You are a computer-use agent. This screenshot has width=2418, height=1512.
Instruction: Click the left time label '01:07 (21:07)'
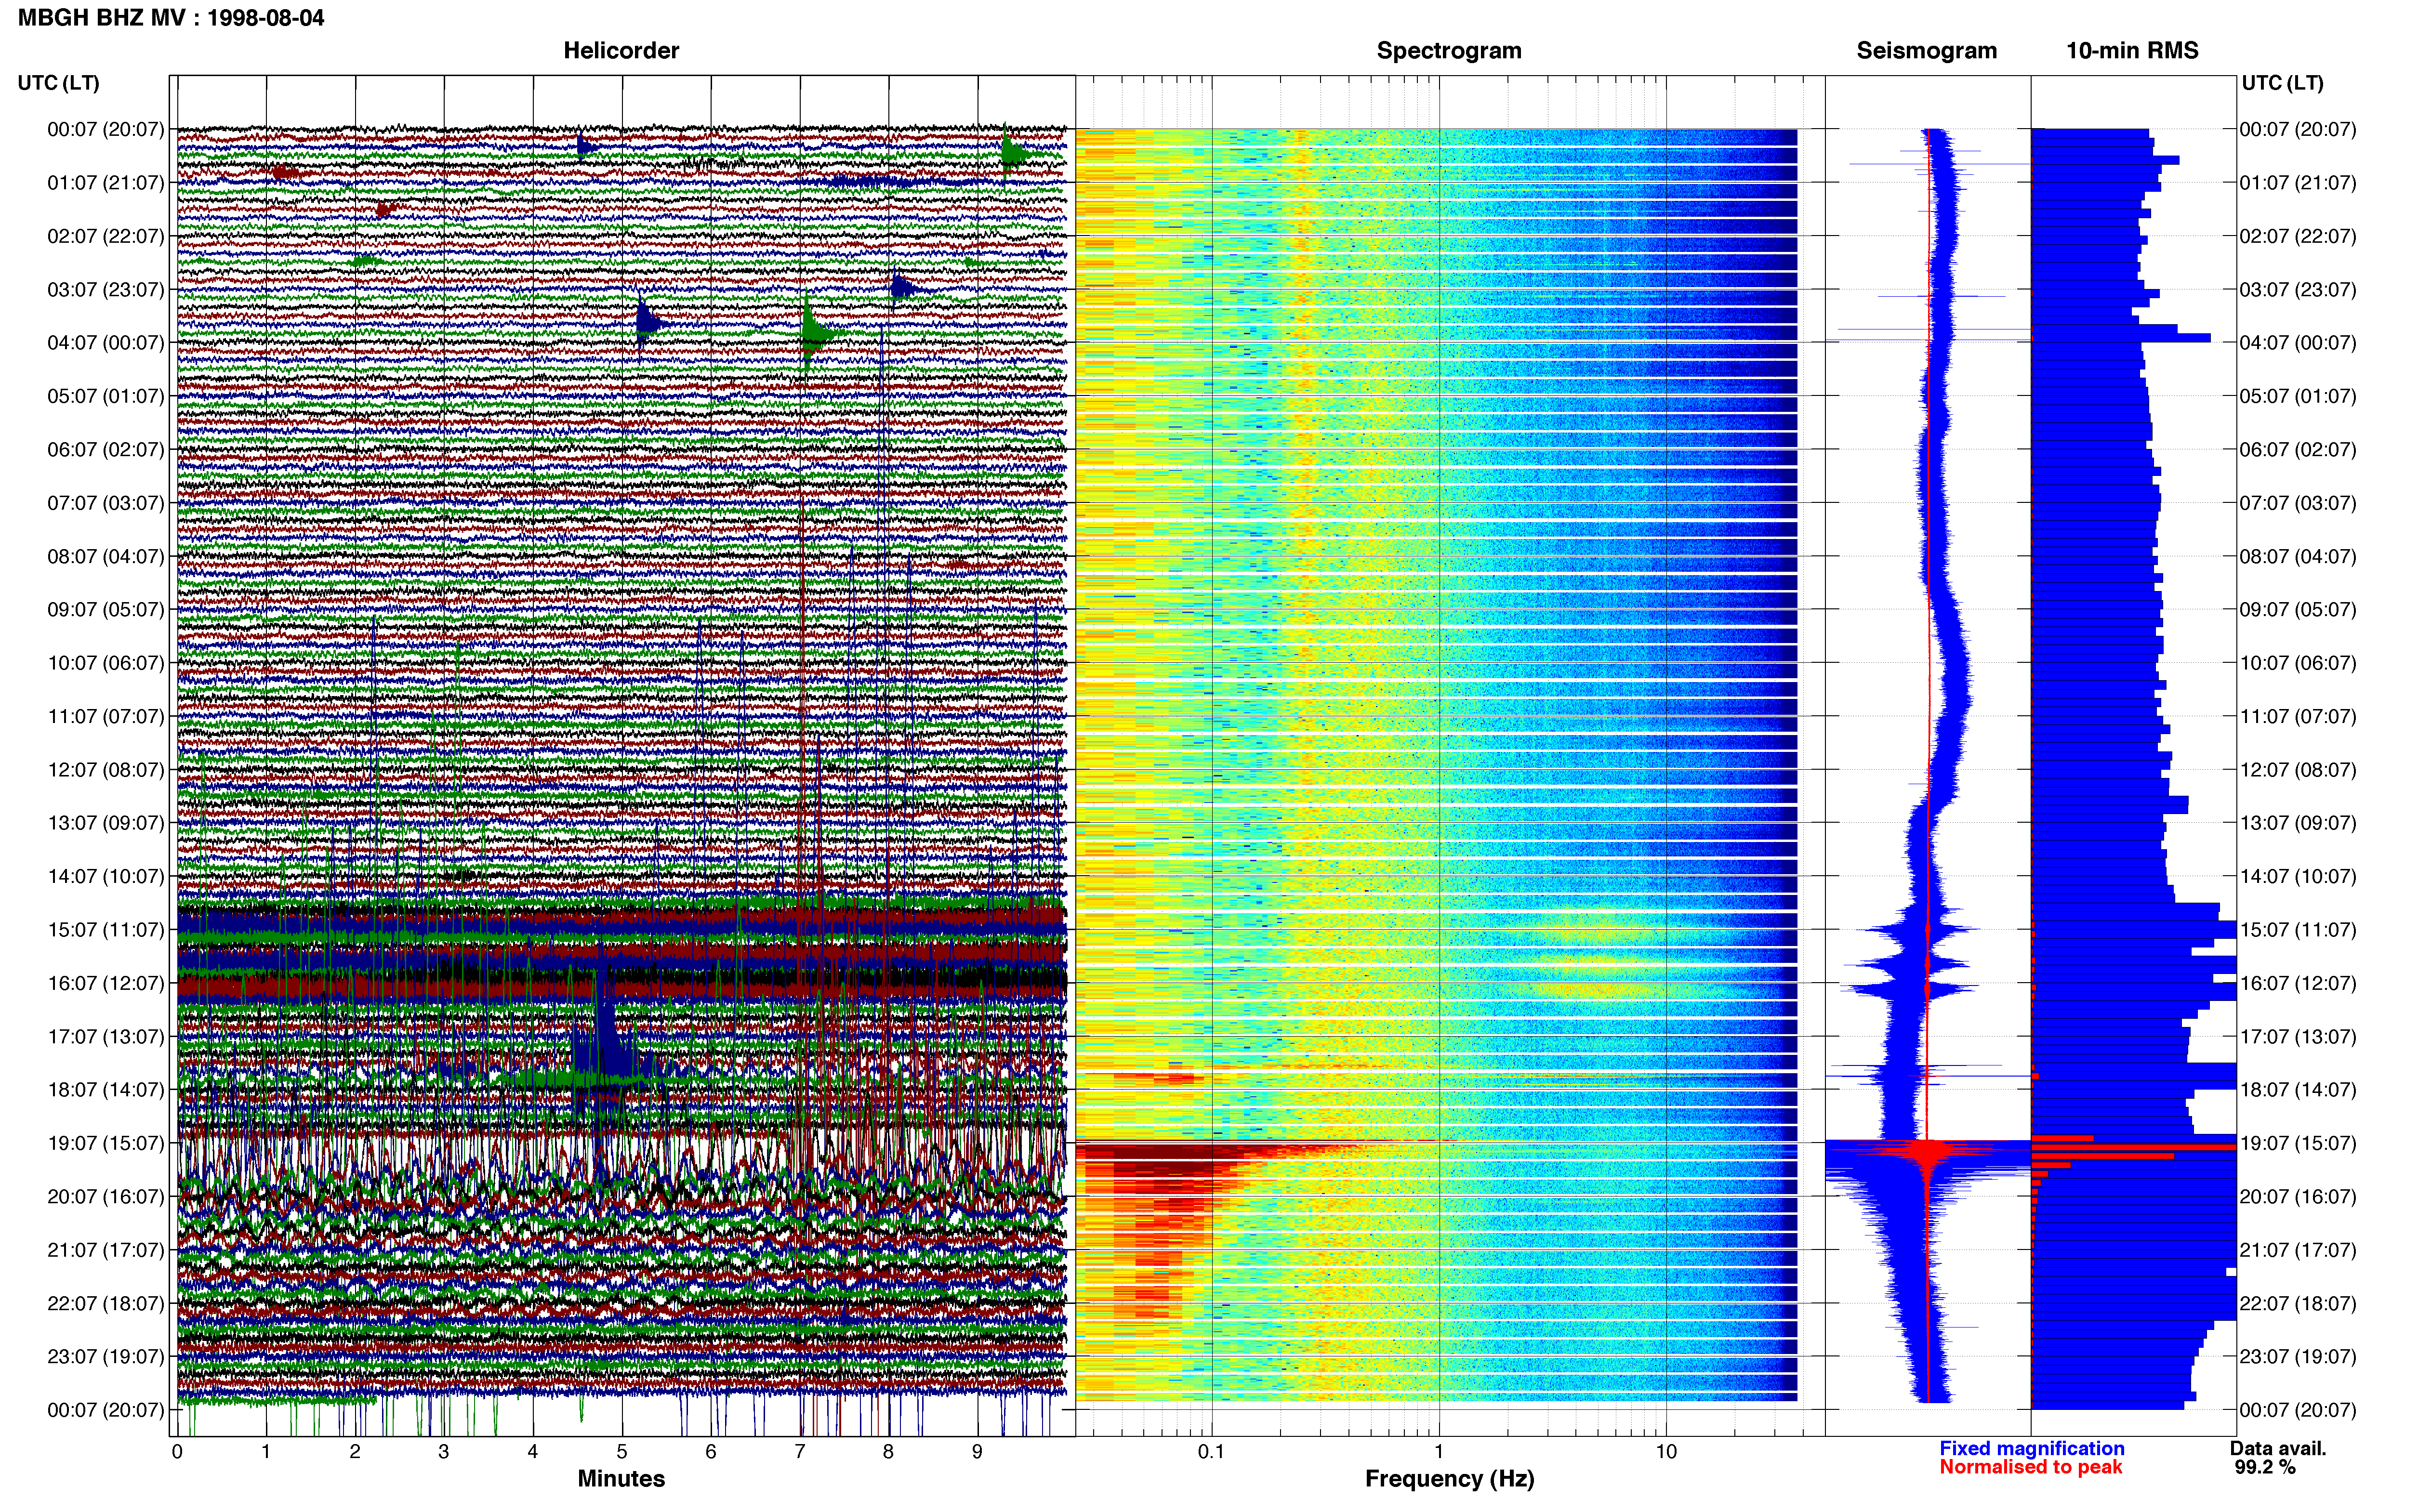(x=106, y=183)
